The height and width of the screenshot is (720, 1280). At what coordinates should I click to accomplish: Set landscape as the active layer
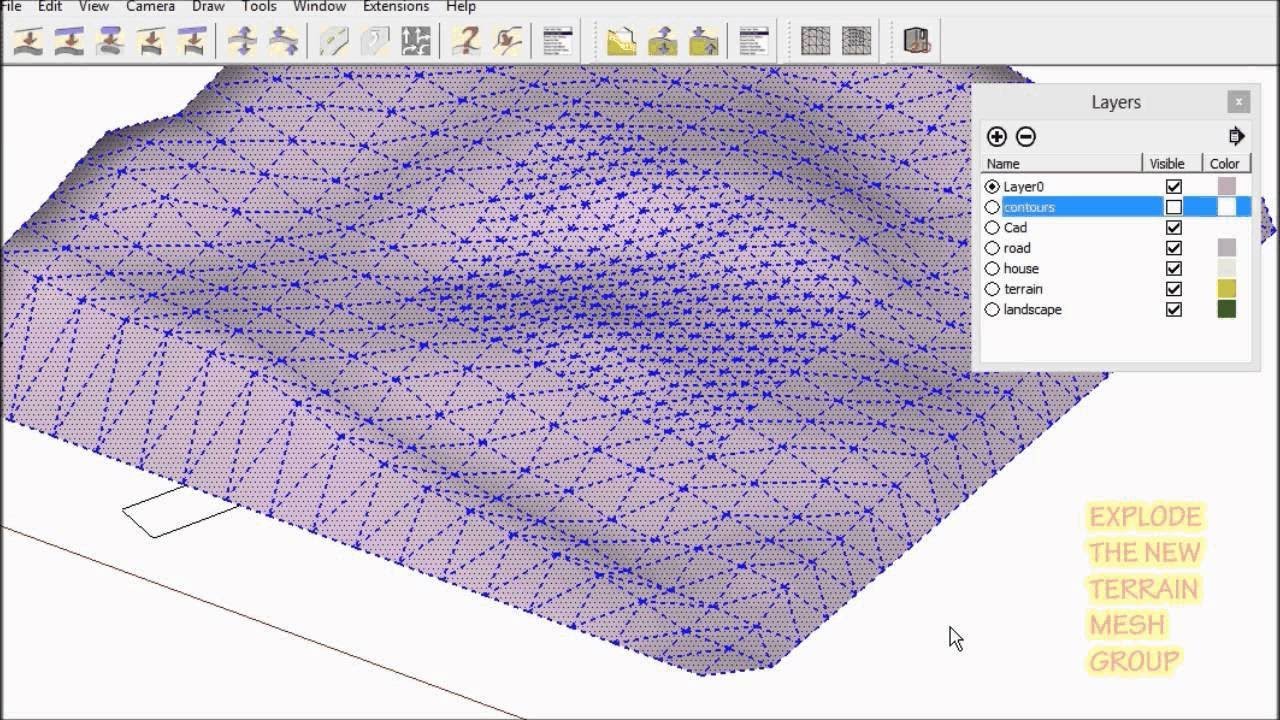point(992,310)
